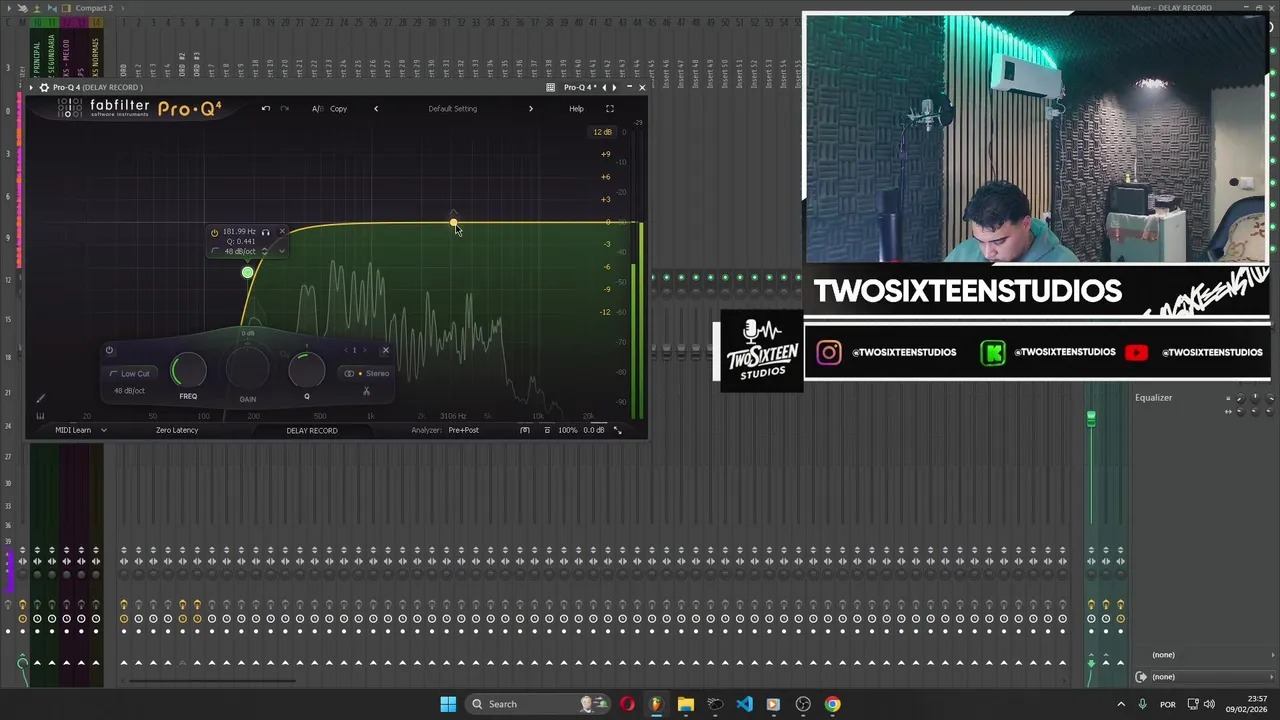Click the Undo arrow in Pro-Q 4

[265, 108]
